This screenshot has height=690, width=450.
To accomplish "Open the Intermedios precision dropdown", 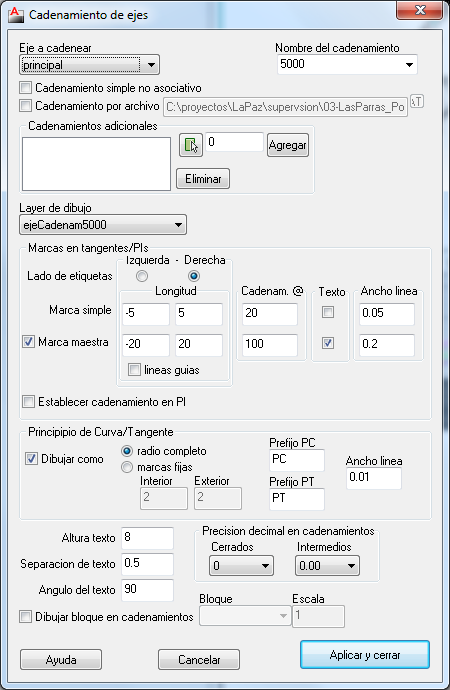I will click(x=327, y=565).
